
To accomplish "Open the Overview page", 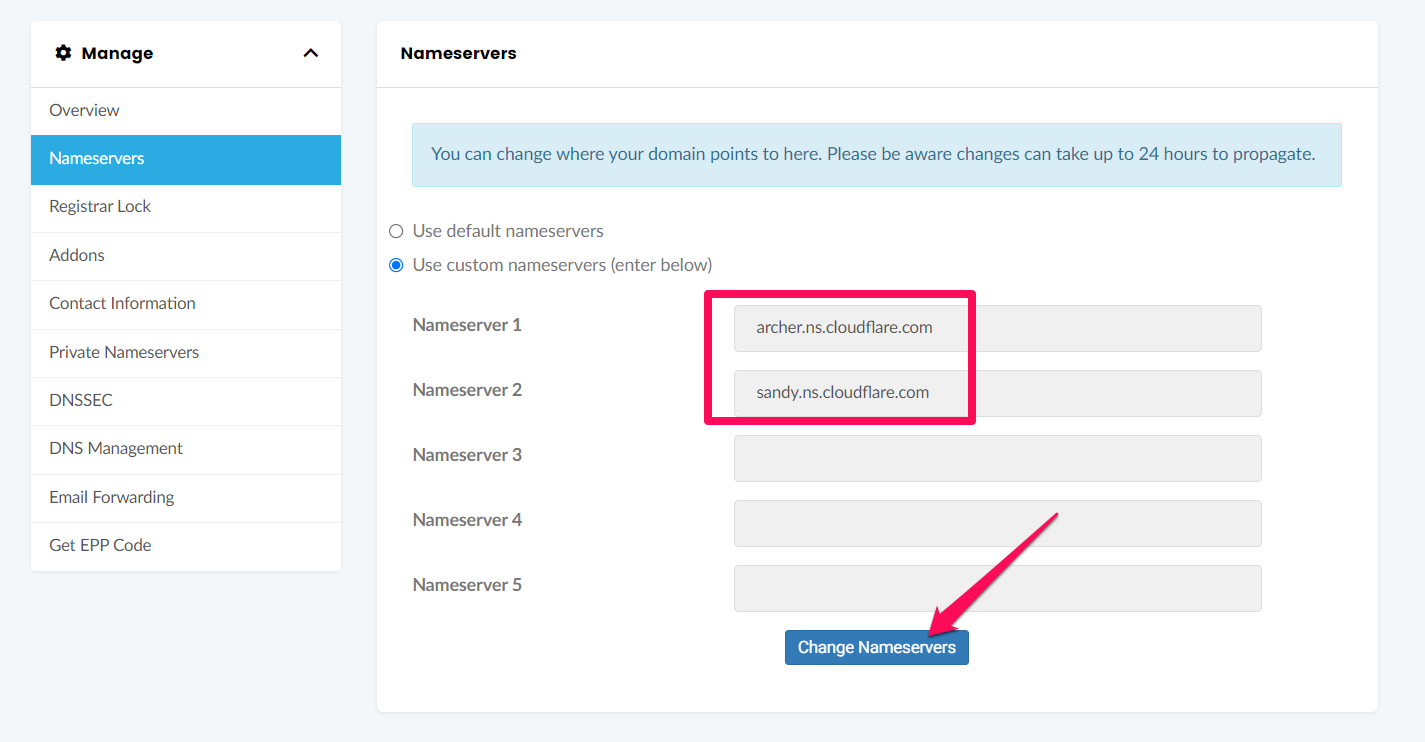I will [84, 110].
